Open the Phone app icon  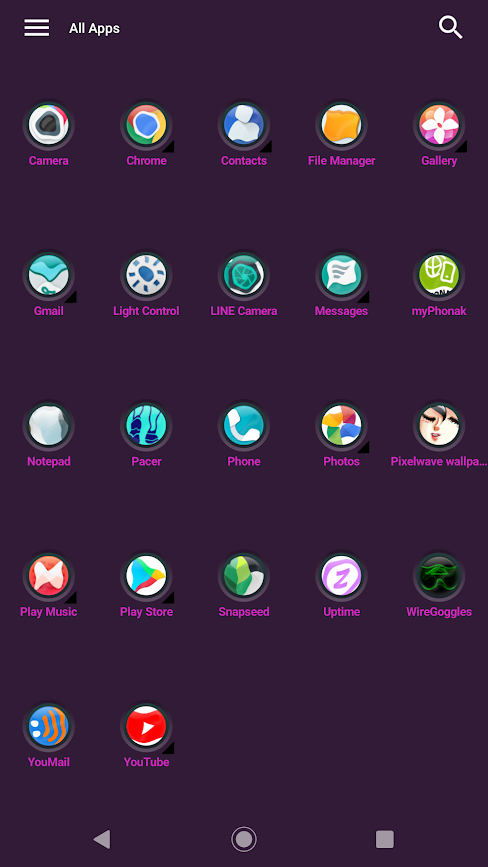[244, 426]
